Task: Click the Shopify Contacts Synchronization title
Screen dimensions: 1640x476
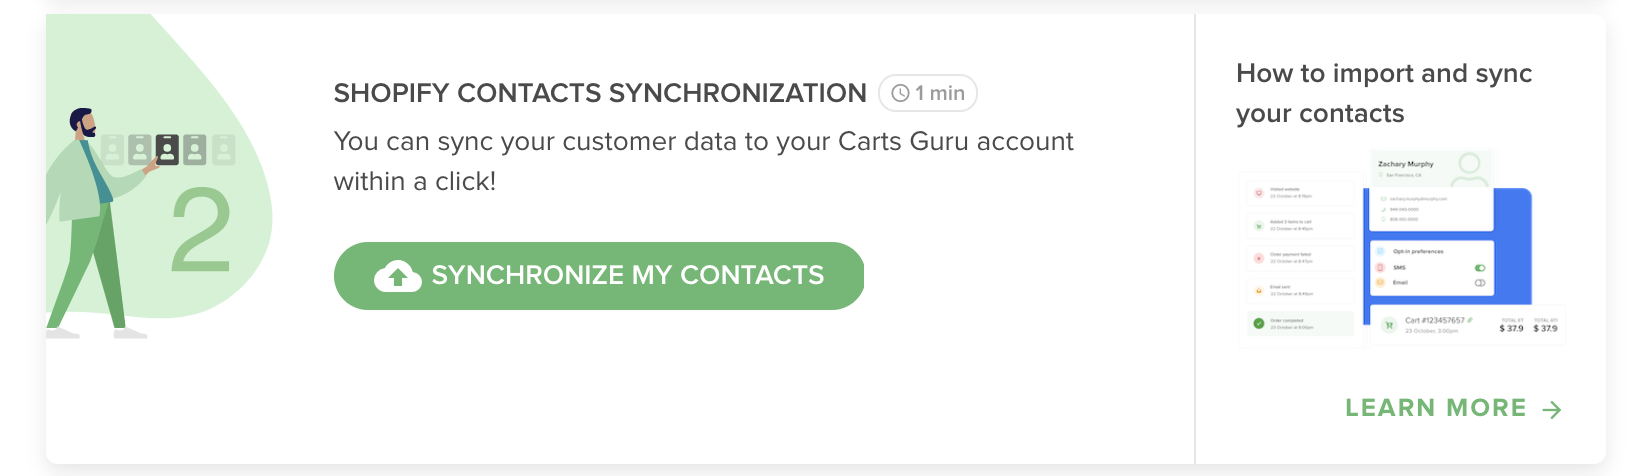Action: 600,93
